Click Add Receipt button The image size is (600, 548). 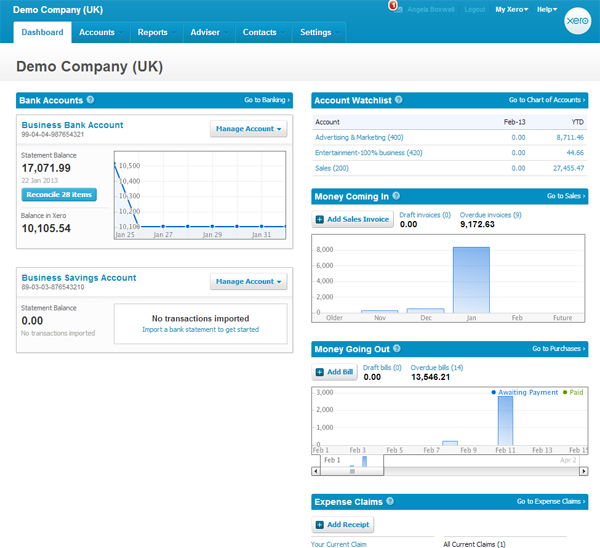tap(343, 525)
